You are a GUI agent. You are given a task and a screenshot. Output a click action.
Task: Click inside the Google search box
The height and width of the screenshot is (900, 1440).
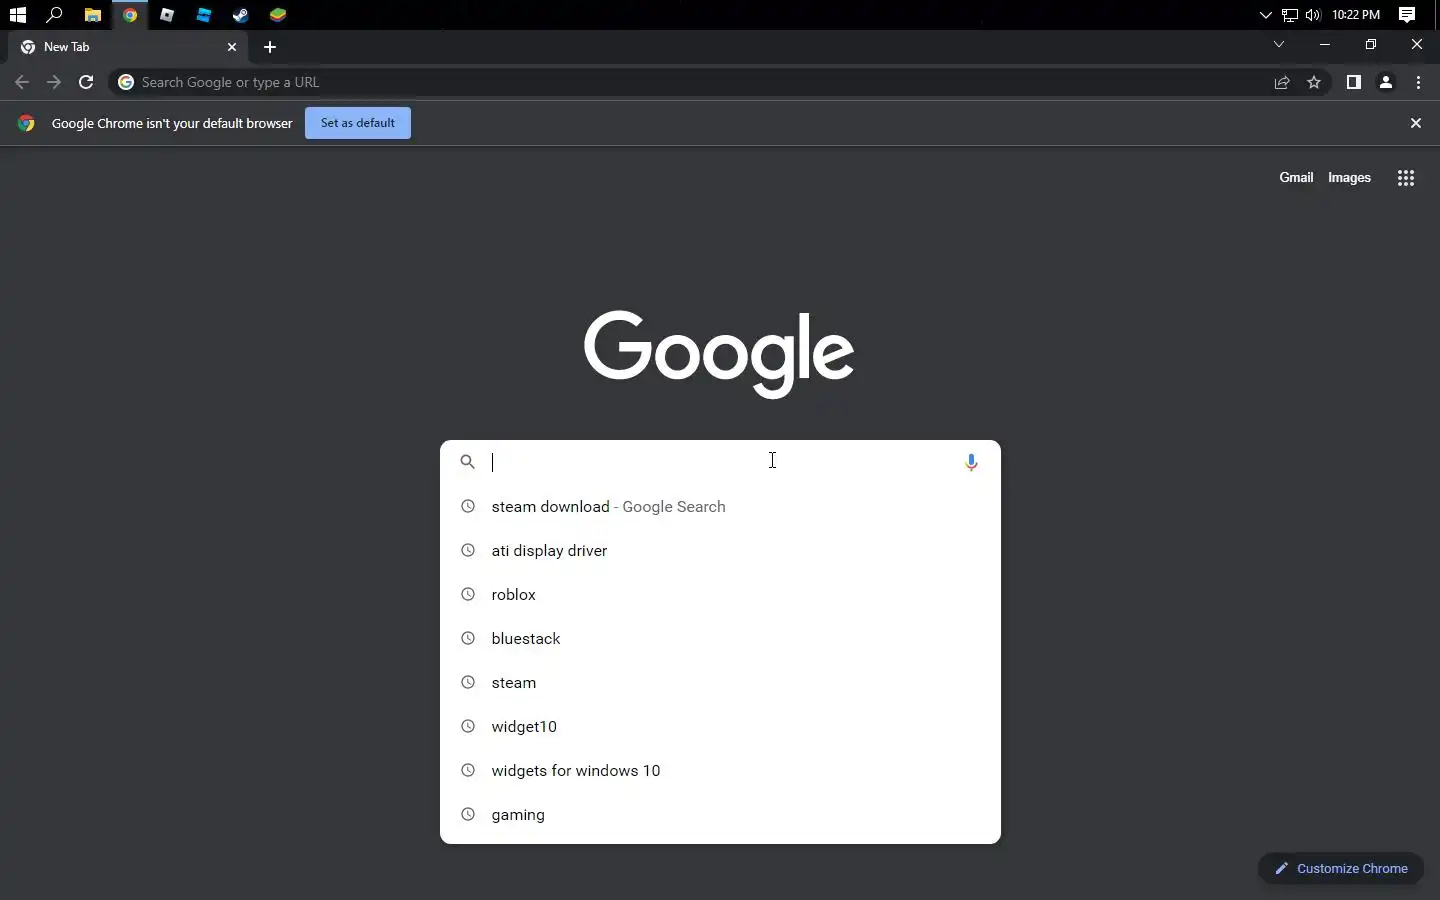(720, 462)
